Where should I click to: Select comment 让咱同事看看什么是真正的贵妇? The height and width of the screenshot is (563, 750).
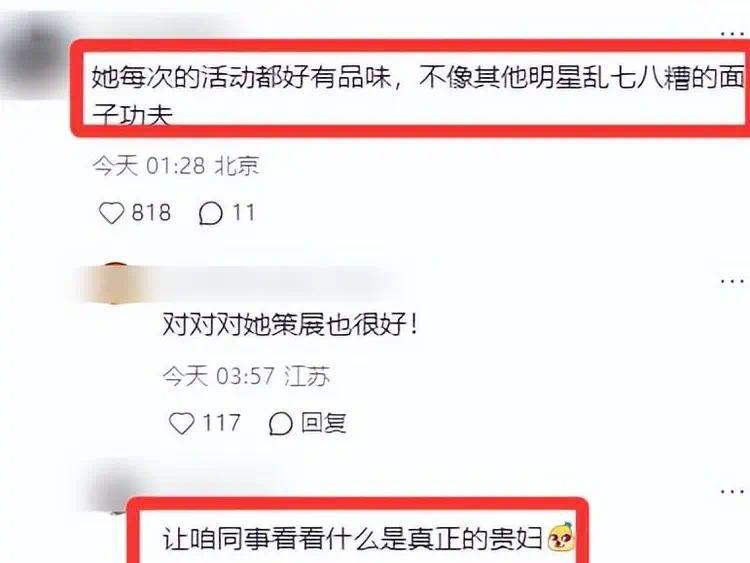pos(353,539)
